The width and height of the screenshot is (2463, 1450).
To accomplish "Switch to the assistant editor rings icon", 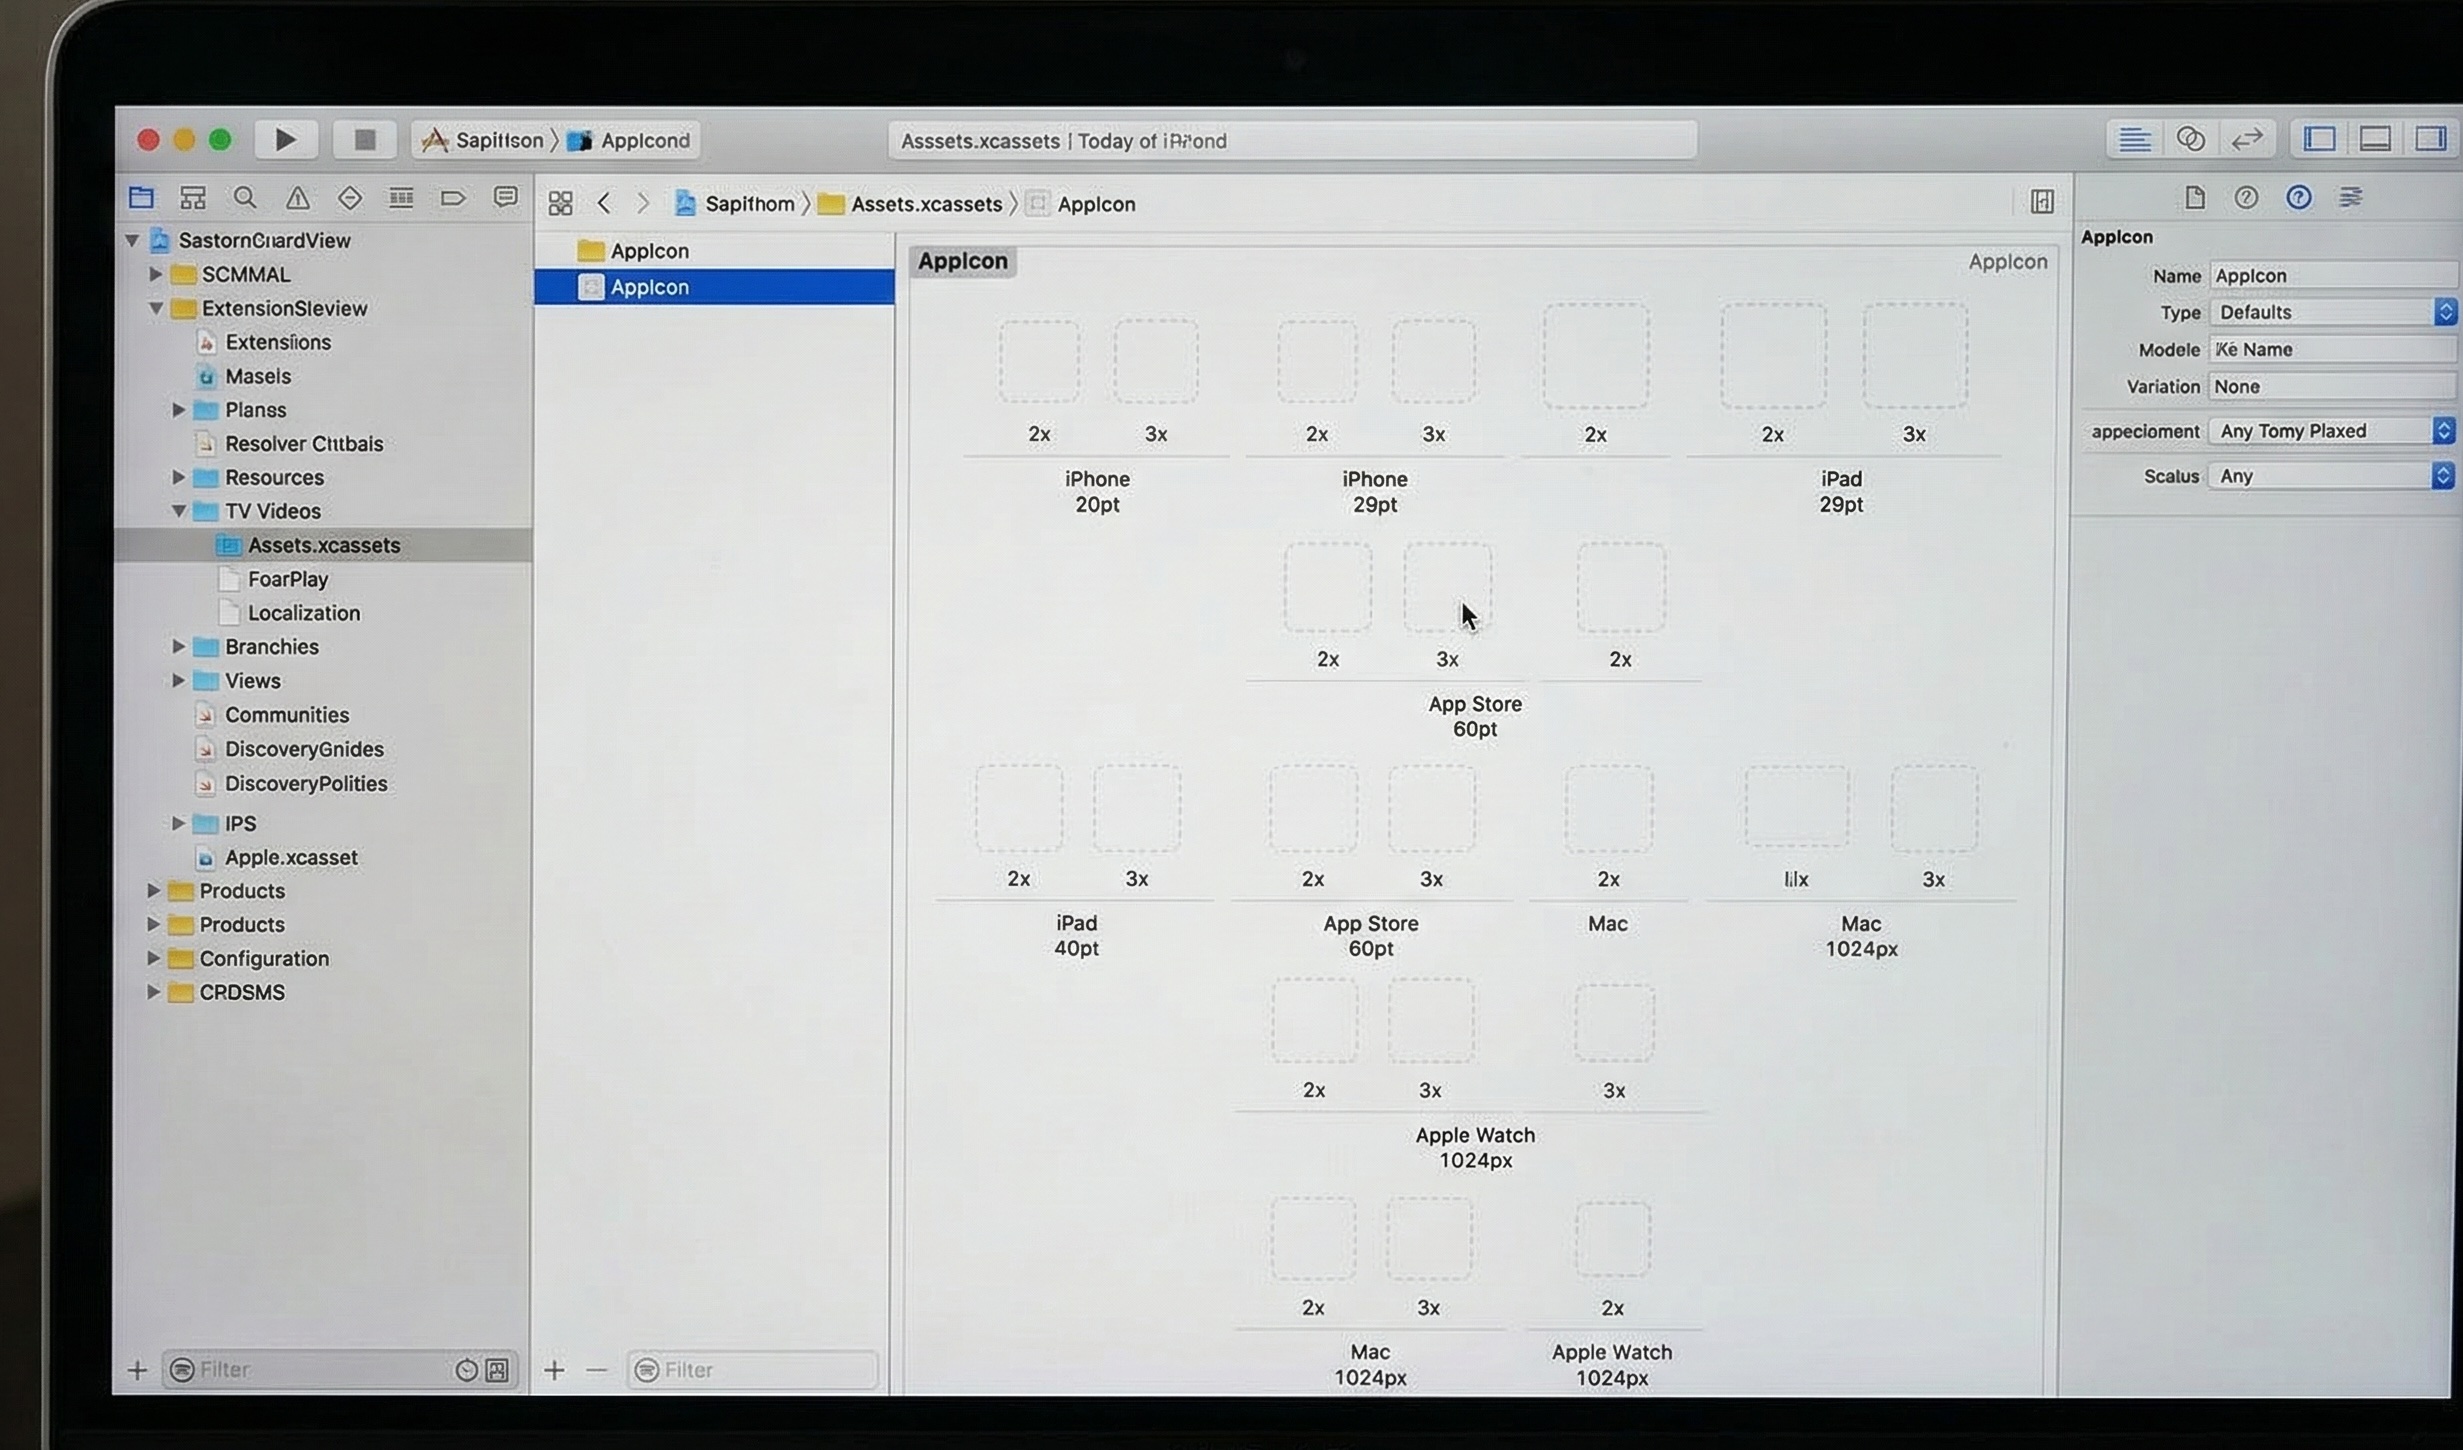I will [x=2190, y=139].
